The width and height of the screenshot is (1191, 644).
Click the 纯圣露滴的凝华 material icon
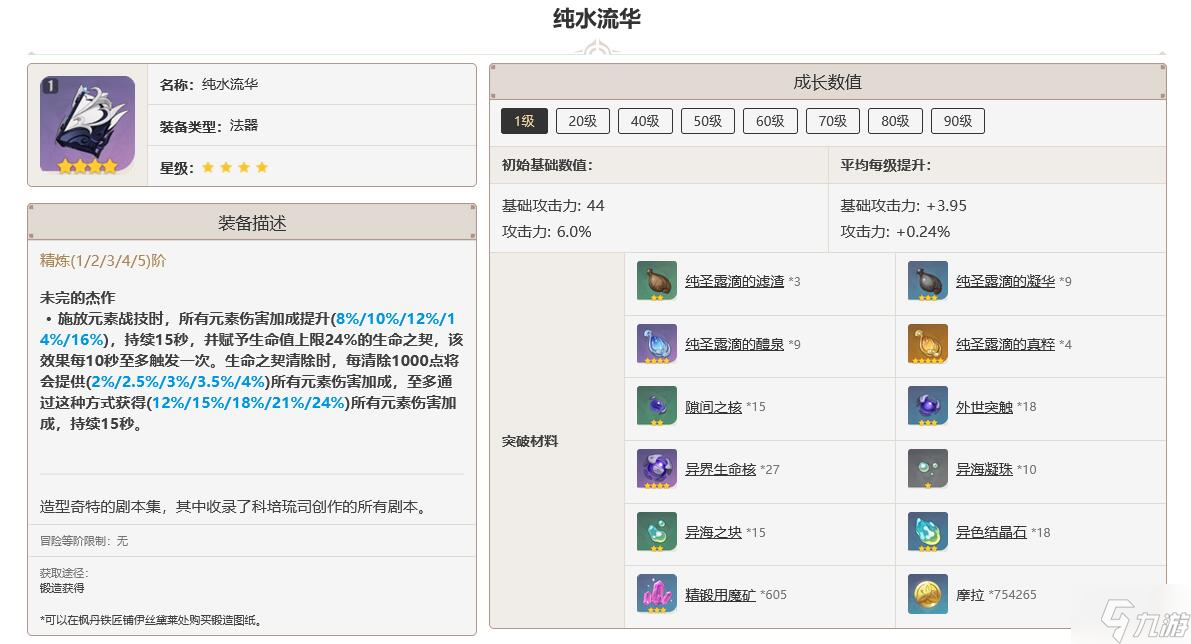[x=927, y=281]
